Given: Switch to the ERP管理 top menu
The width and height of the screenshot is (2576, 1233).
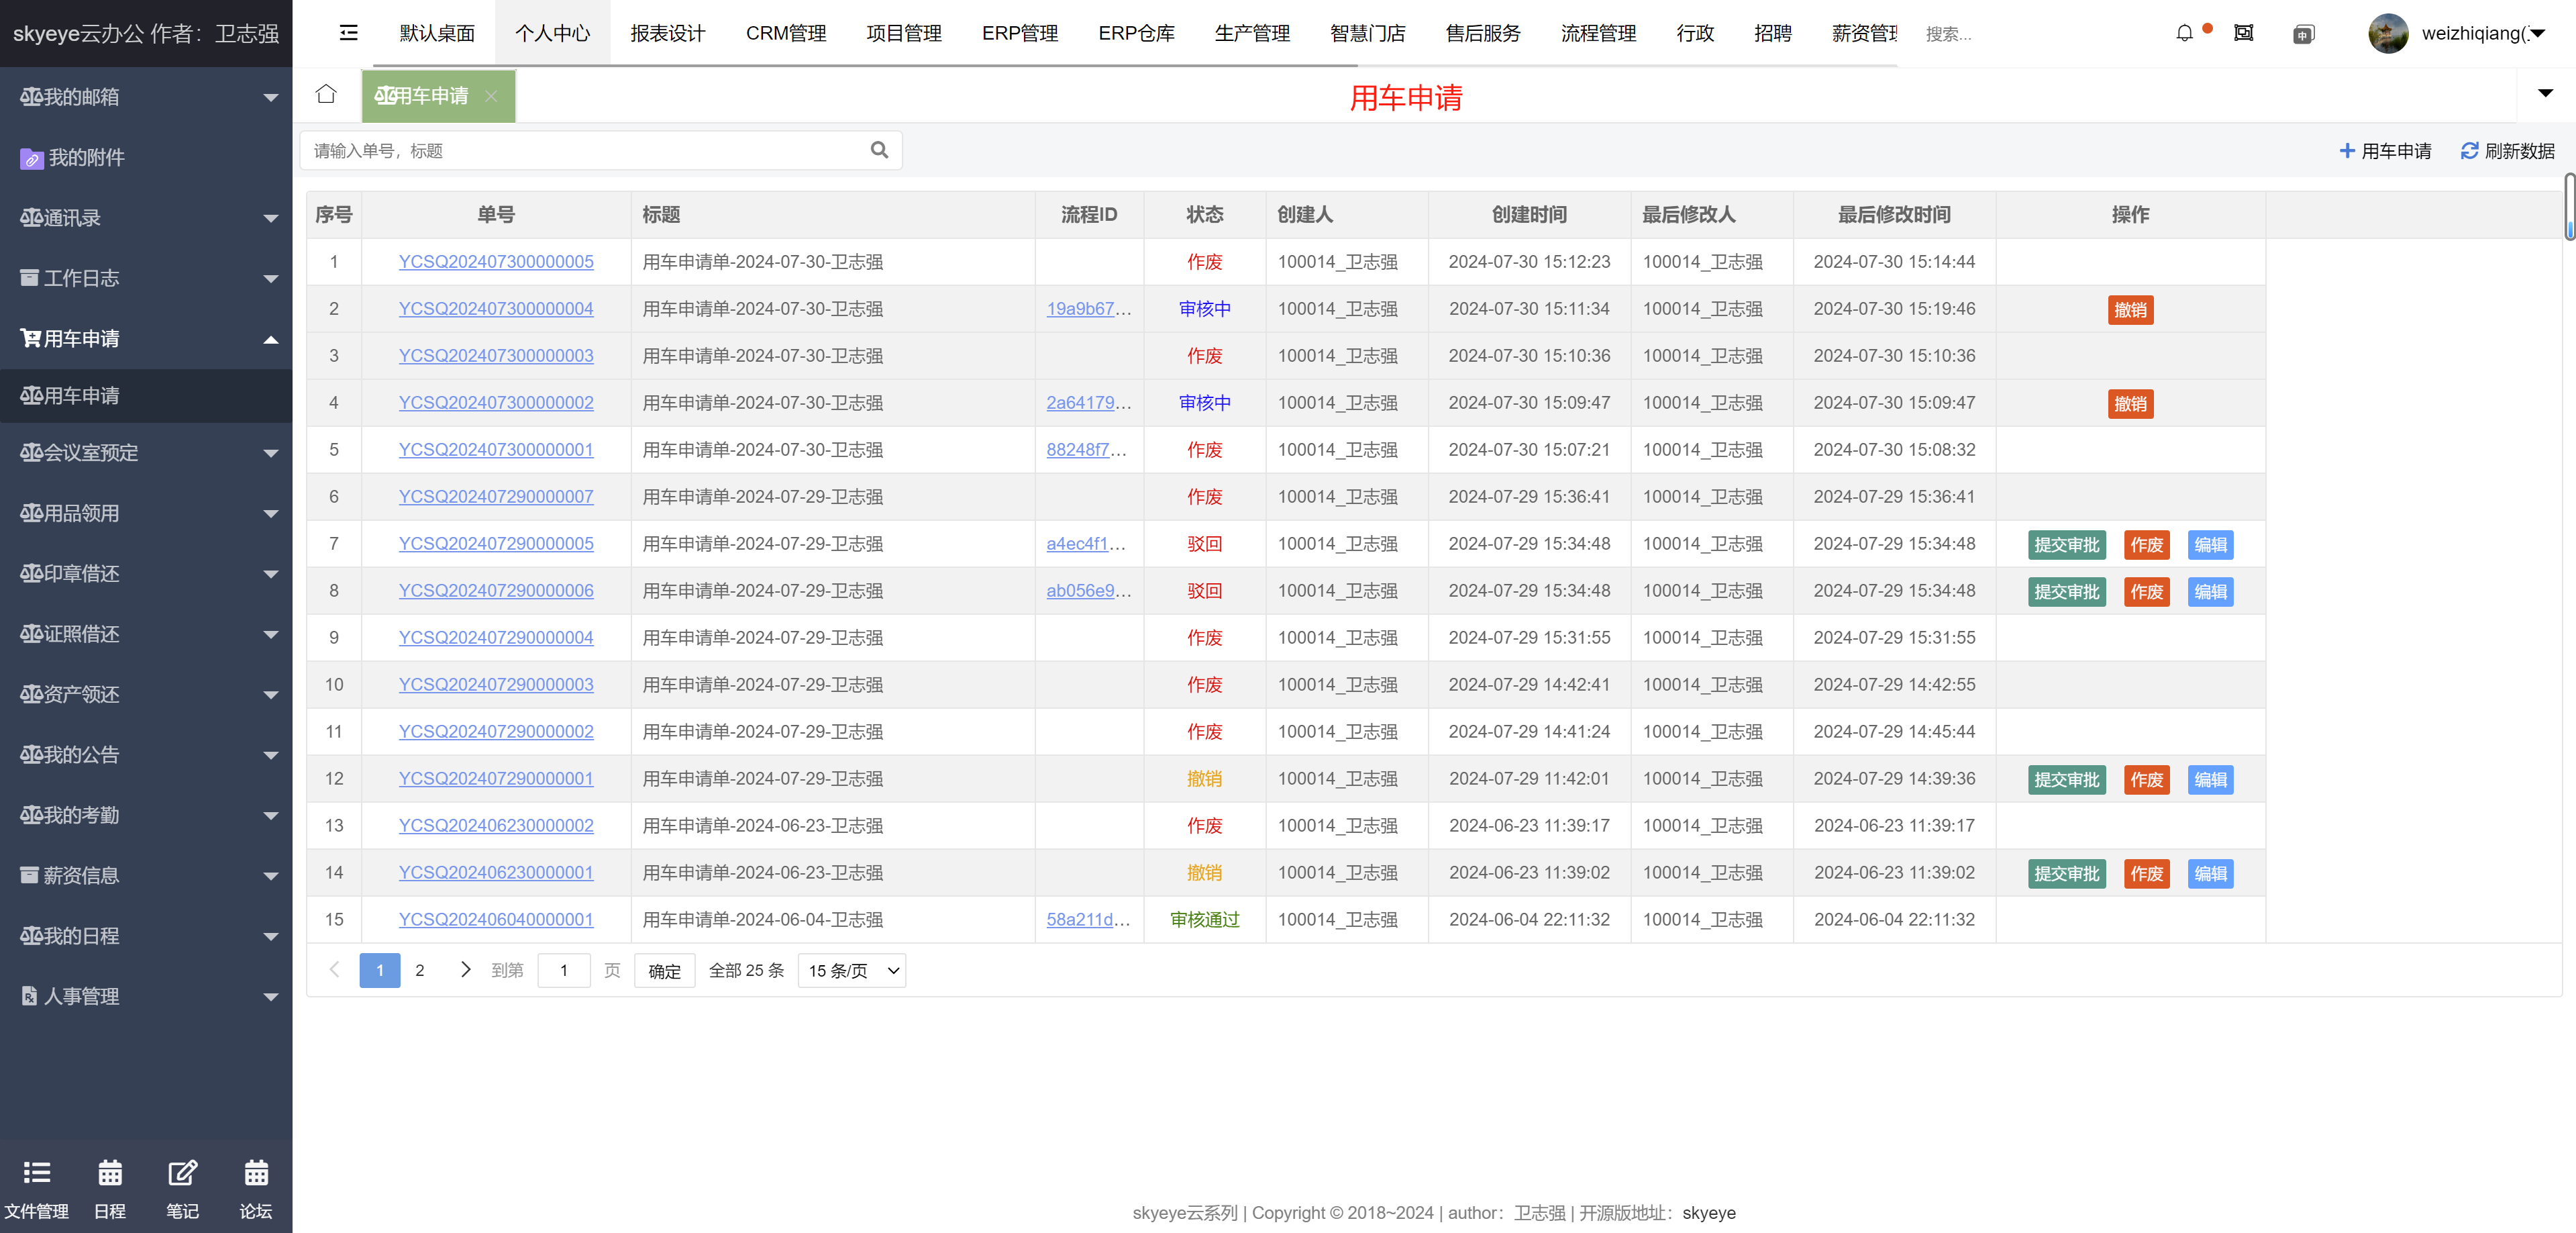Looking at the screenshot, I should (1019, 33).
